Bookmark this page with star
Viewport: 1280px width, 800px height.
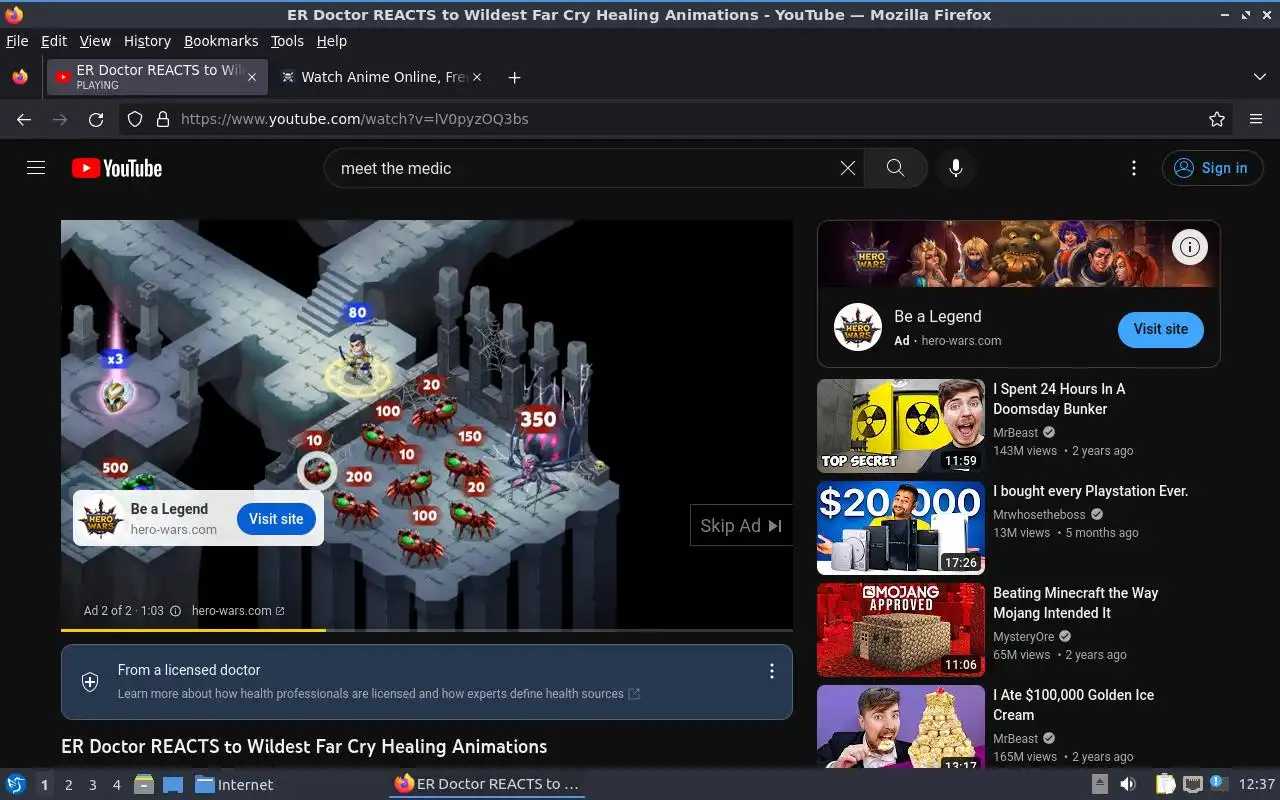click(1217, 119)
